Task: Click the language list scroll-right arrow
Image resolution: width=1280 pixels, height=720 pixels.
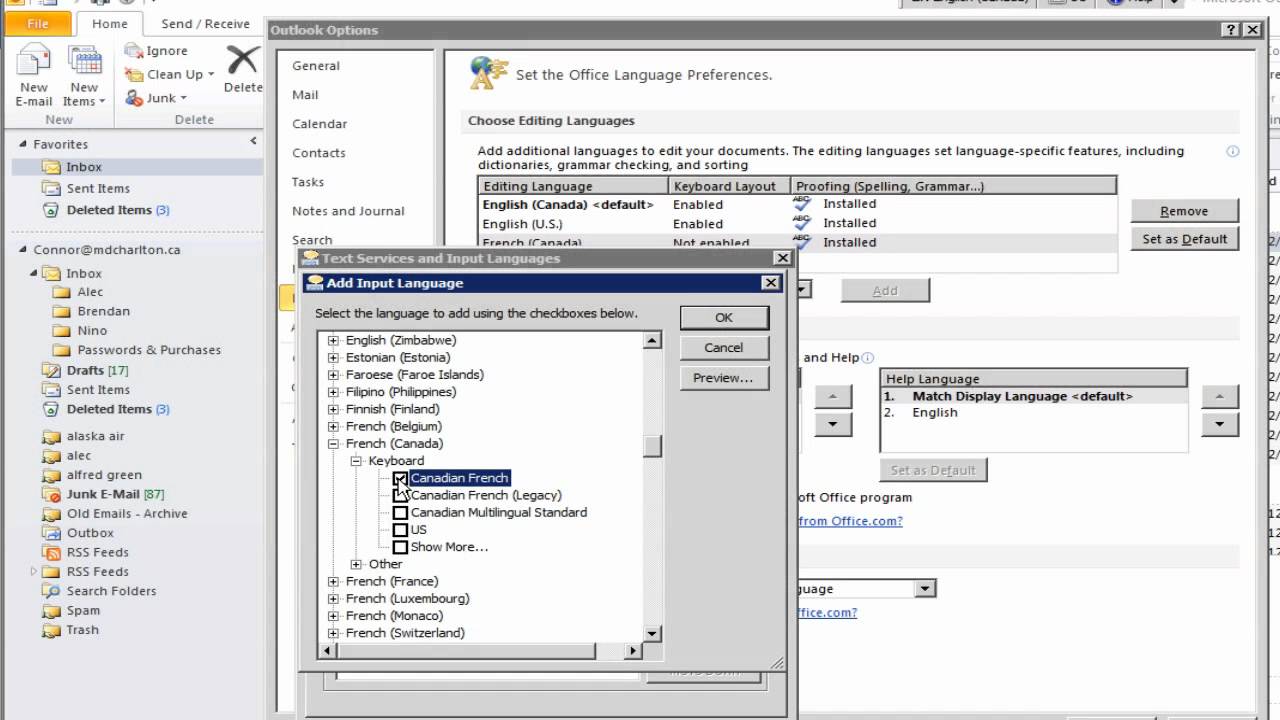Action: [632, 651]
